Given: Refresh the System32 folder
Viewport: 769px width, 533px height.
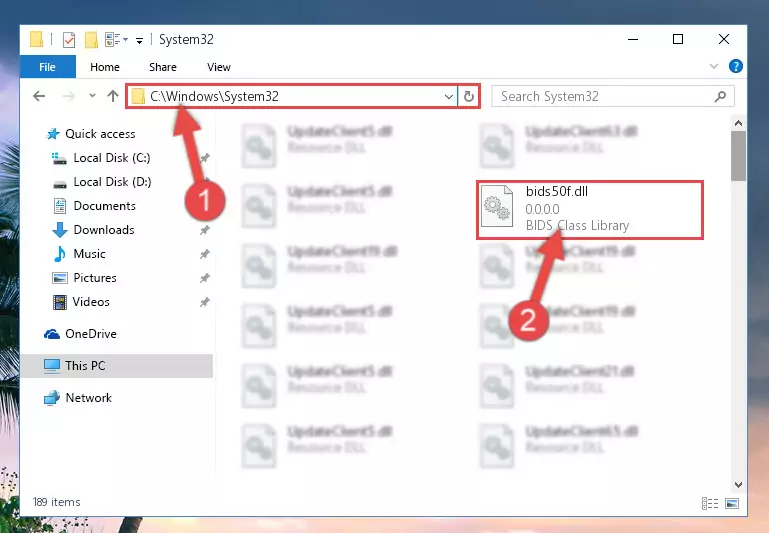Looking at the screenshot, I should (x=469, y=97).
